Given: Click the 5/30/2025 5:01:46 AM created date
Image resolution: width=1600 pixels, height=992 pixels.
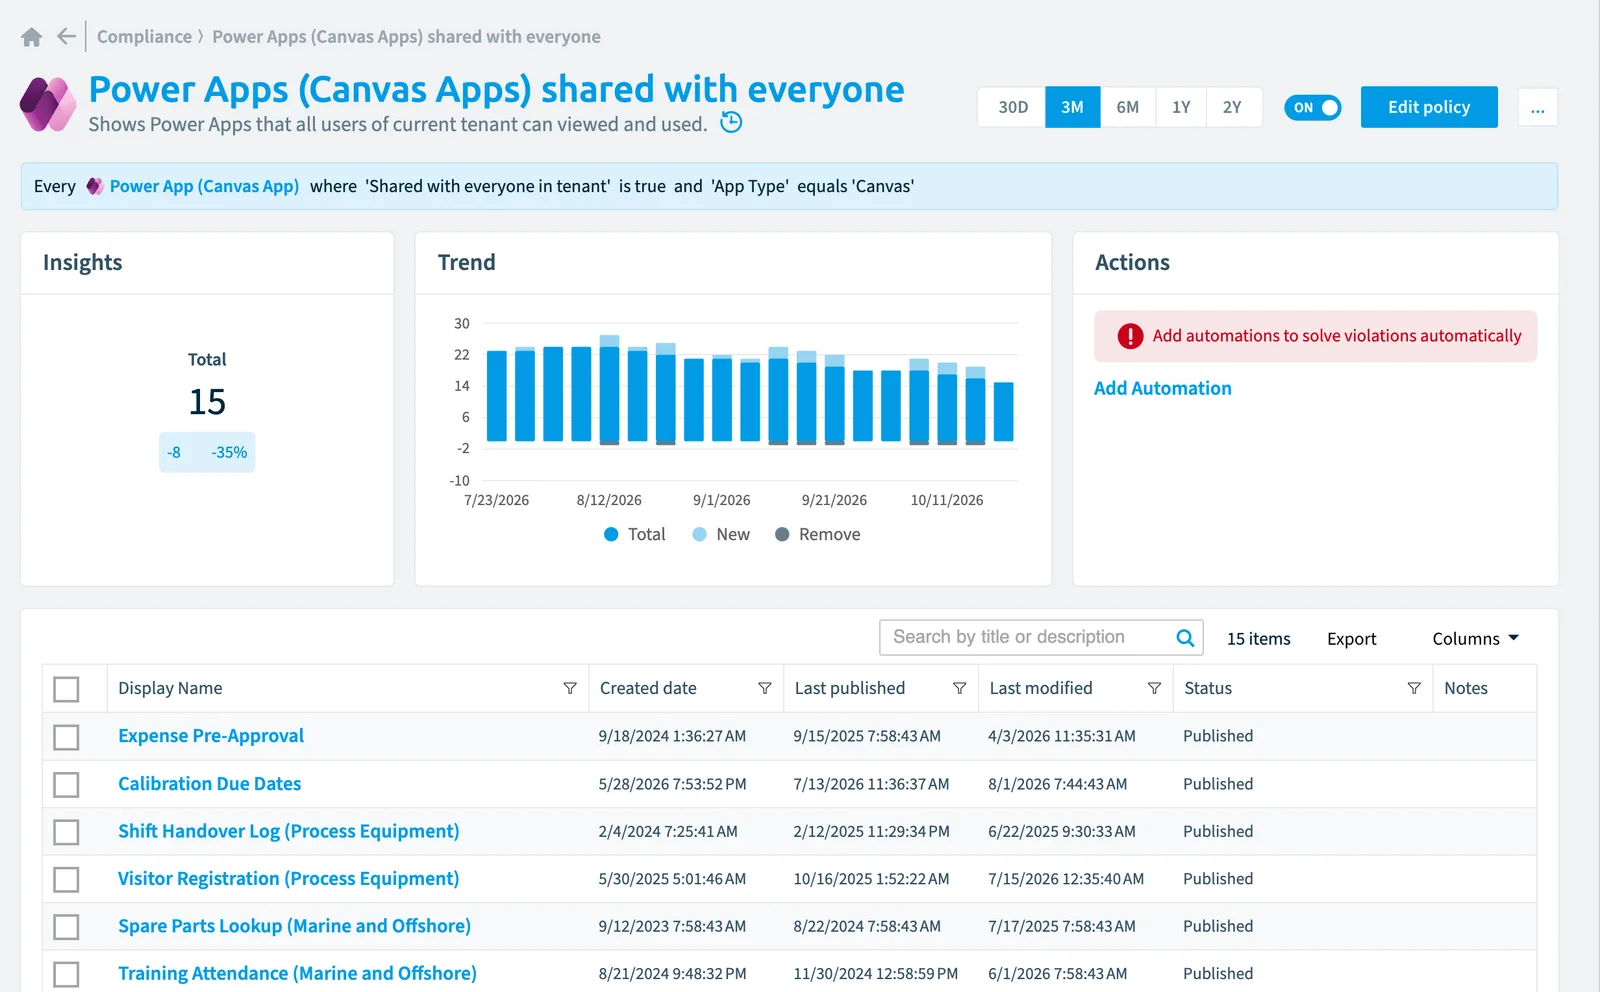Looking at the screenshot, I should (672, 879).
